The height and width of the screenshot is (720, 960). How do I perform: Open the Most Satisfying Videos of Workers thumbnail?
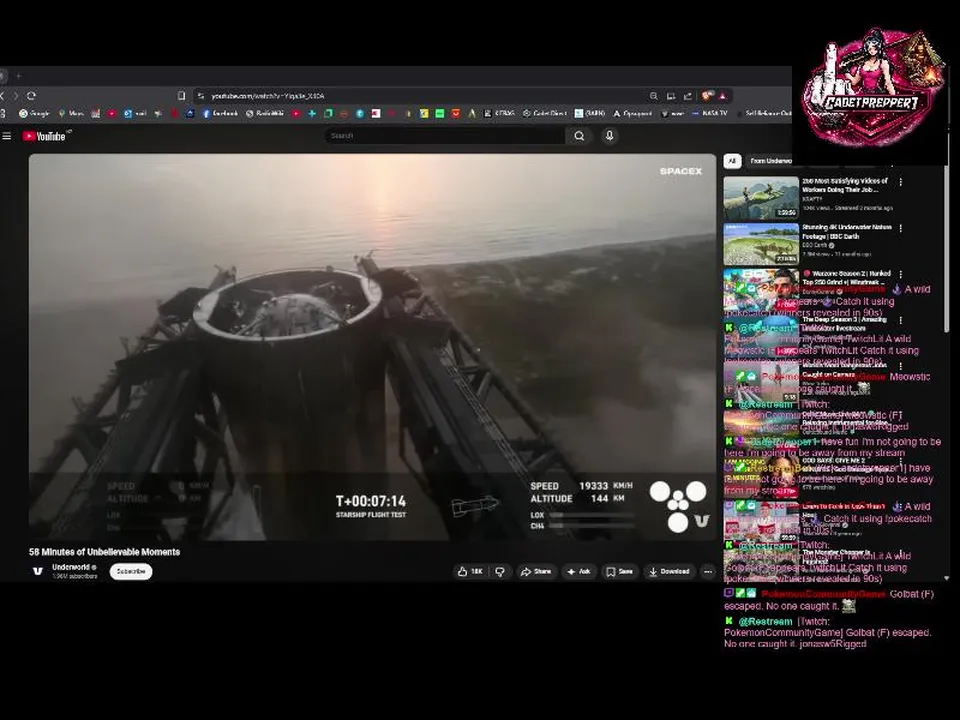click(761, 198)
